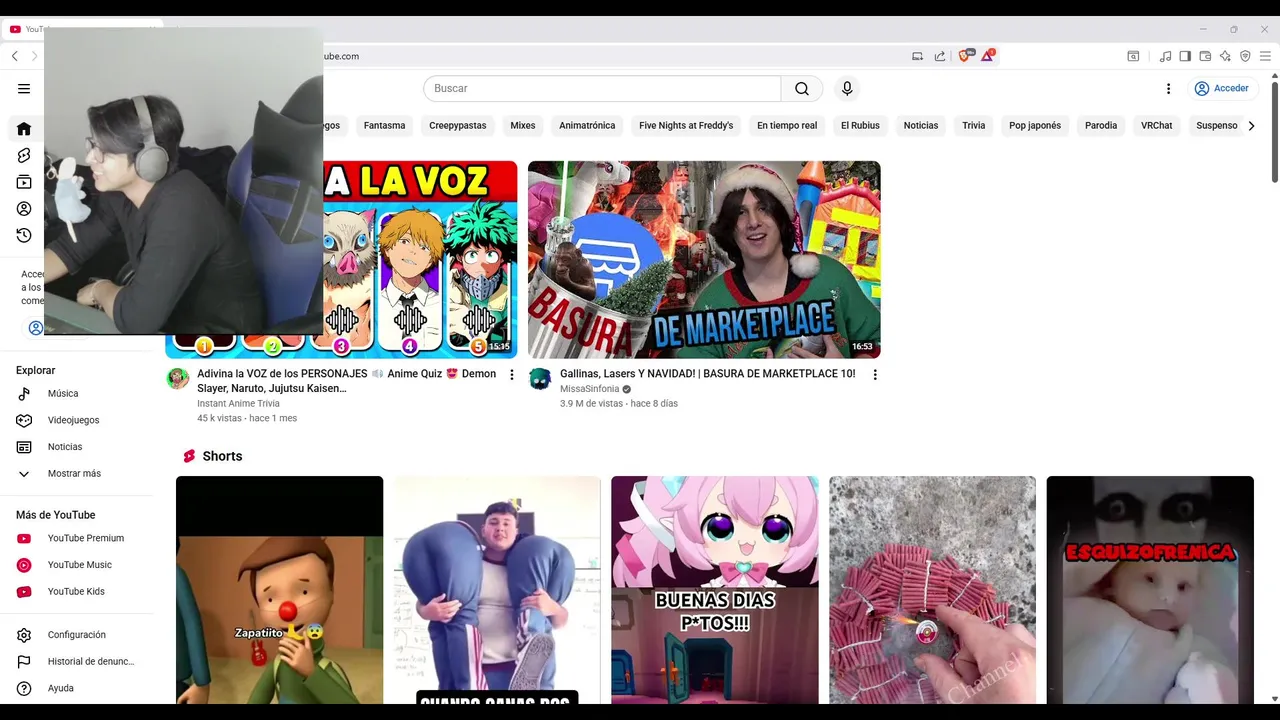
Task: Open YouTube Kids link
Action: tap(76, 592)
